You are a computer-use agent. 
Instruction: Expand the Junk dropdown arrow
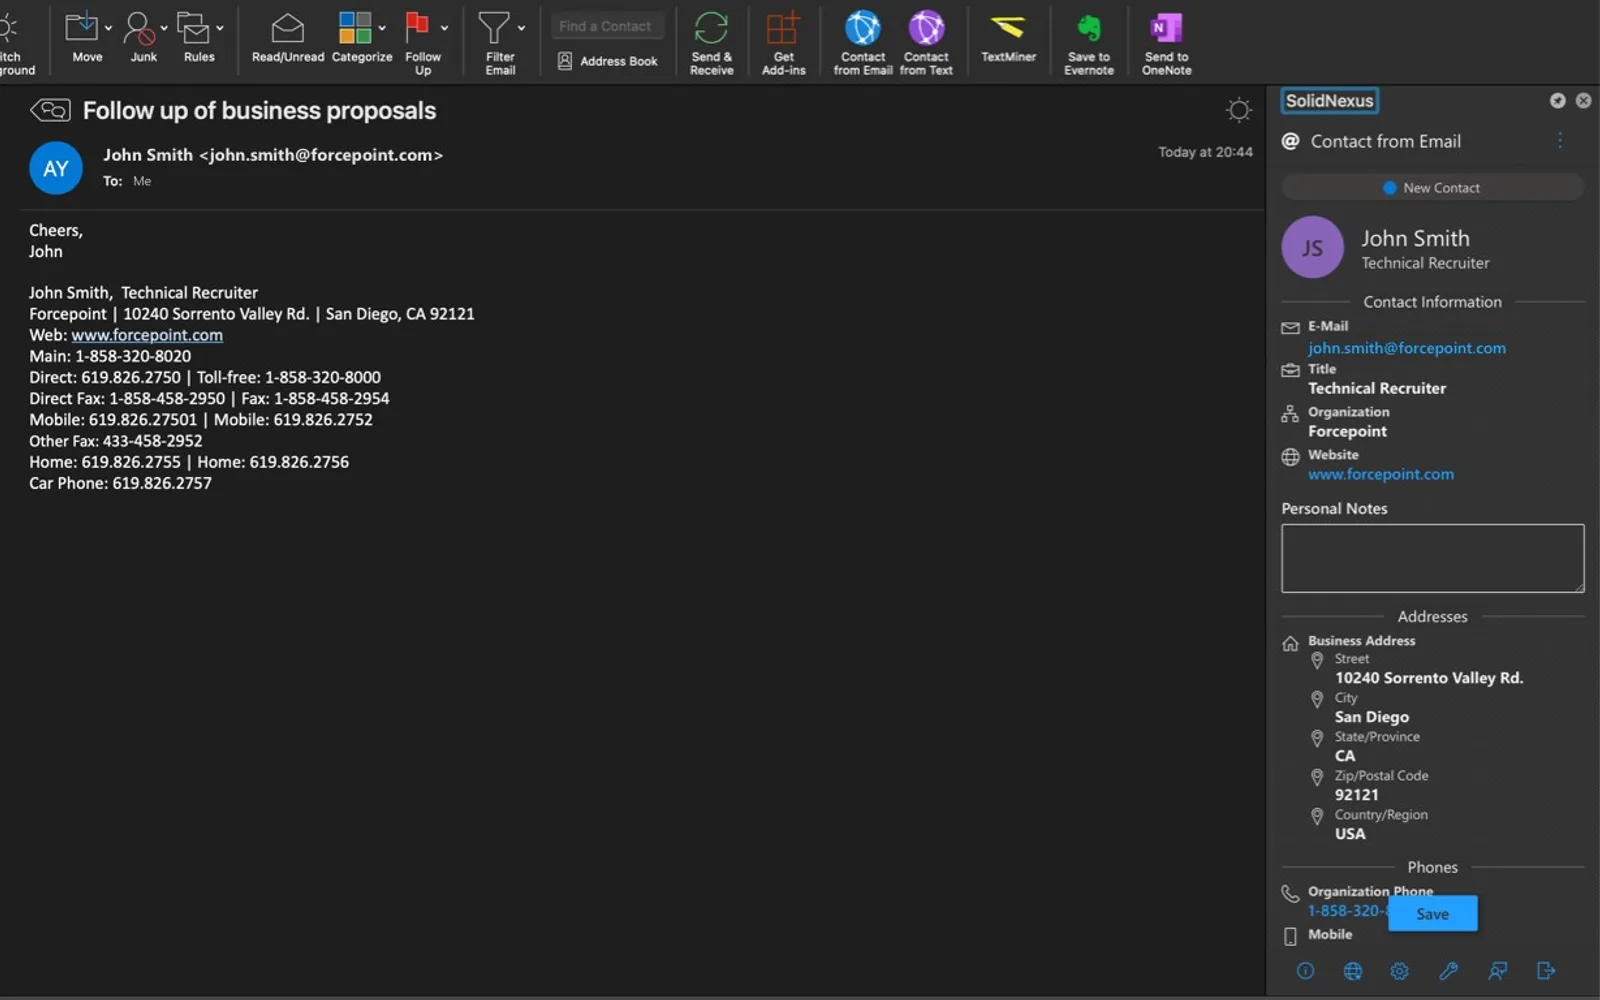click(x=164, y=28)
